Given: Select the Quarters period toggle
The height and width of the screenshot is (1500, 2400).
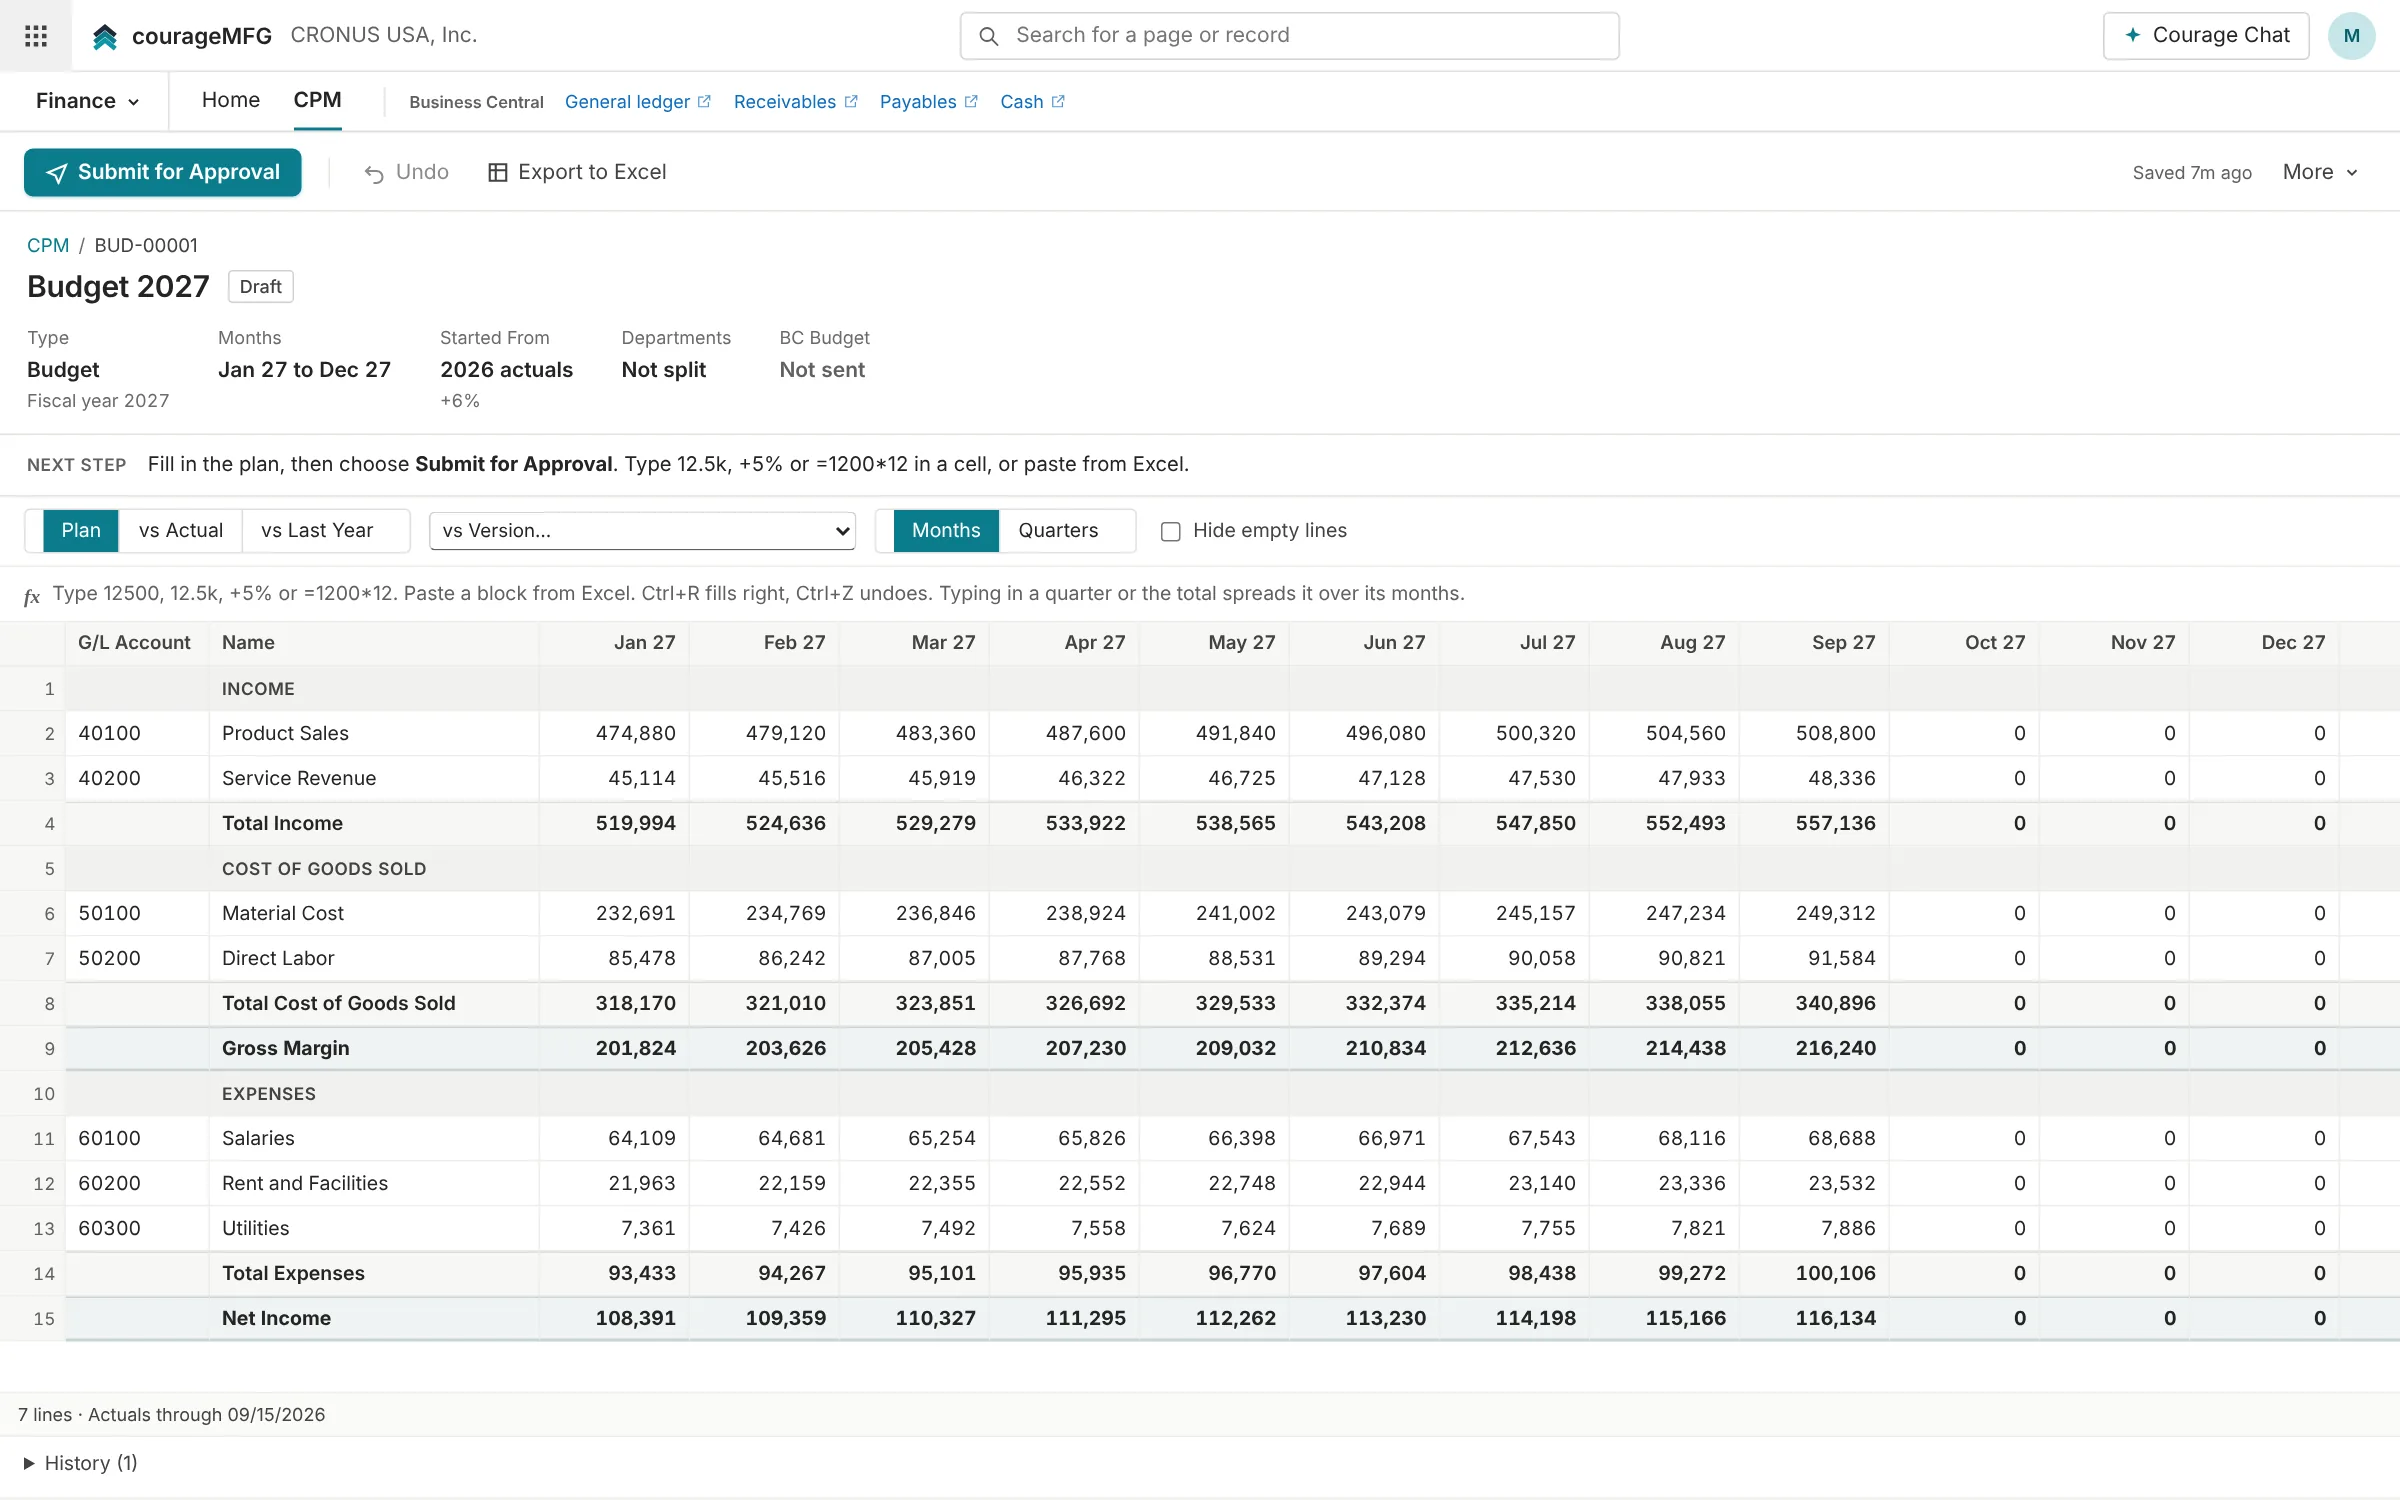Looking at the screenshot, I should point(1058,530).
